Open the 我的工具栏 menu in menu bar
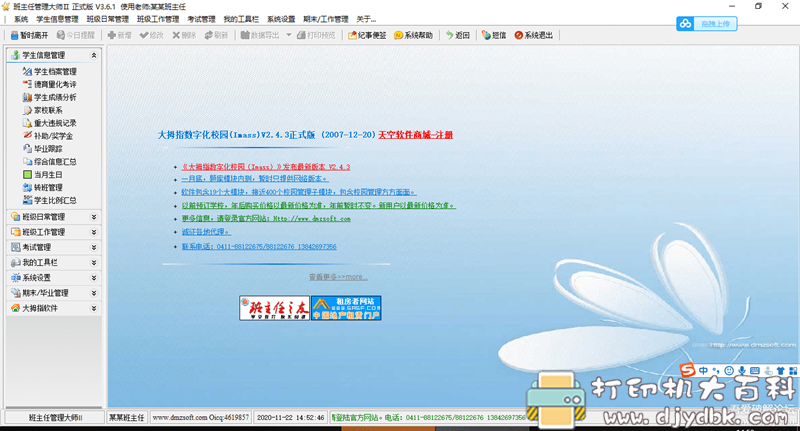800x431 pixels. (241, 19)
